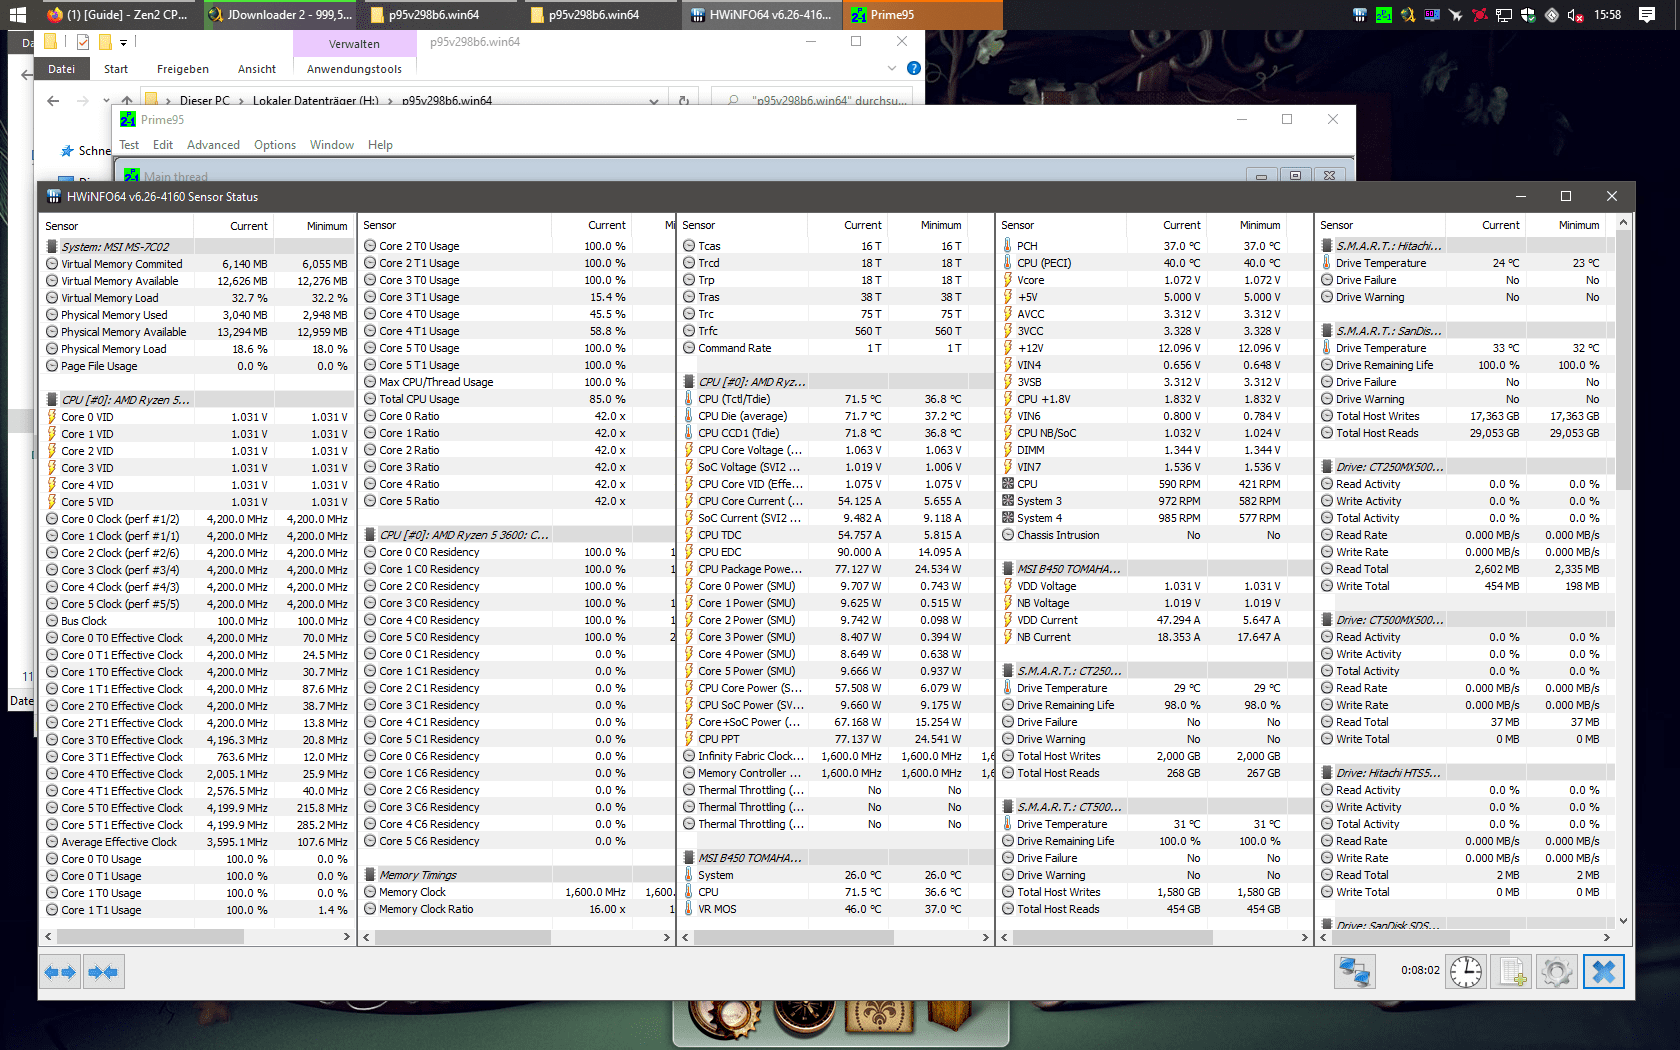Go back in Explorer navigation
This screenshot has height=1050, width=1680.
[x=53, y=101]
